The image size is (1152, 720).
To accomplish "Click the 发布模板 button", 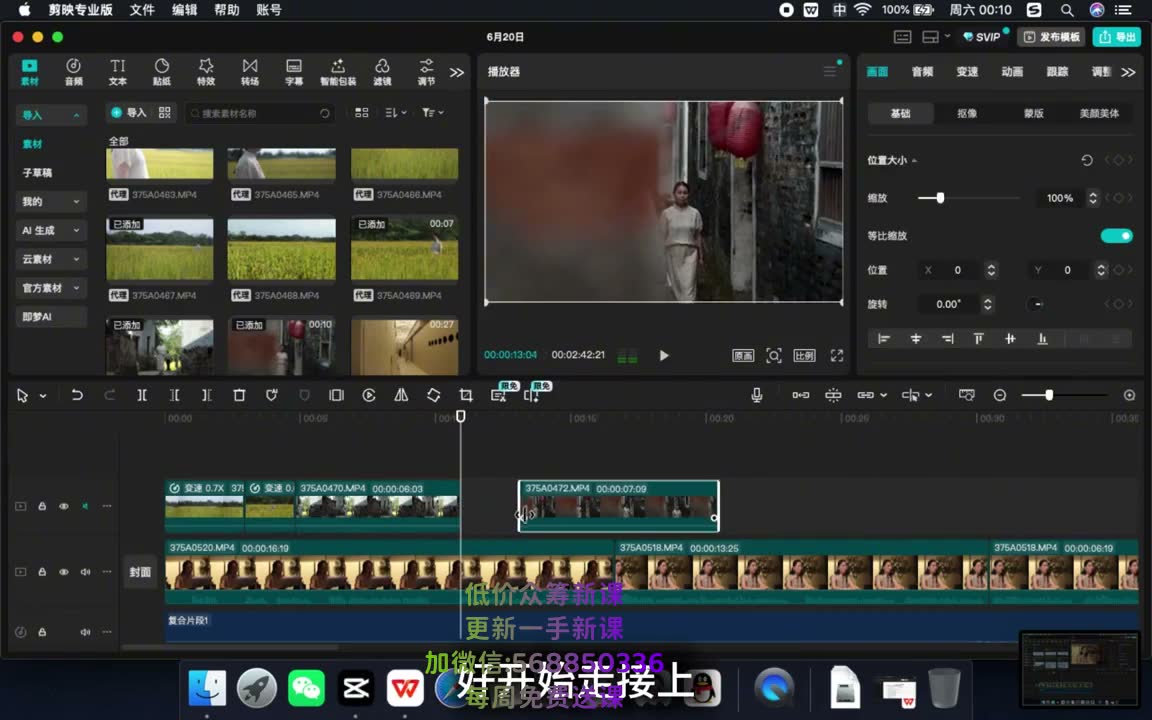I will (1052, 37).
